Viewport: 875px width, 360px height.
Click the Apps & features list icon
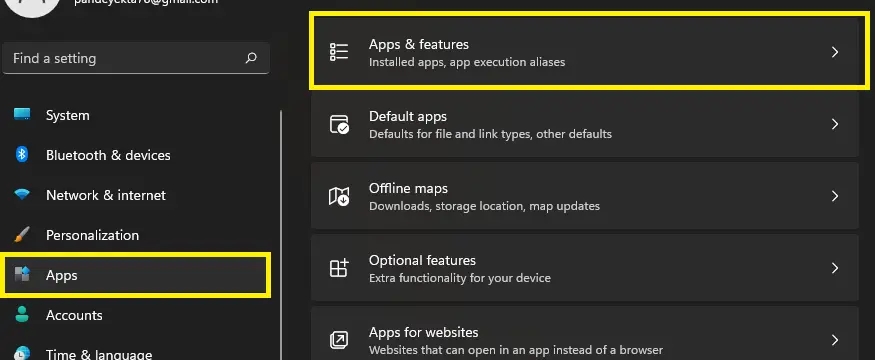[x=339, y=52]
